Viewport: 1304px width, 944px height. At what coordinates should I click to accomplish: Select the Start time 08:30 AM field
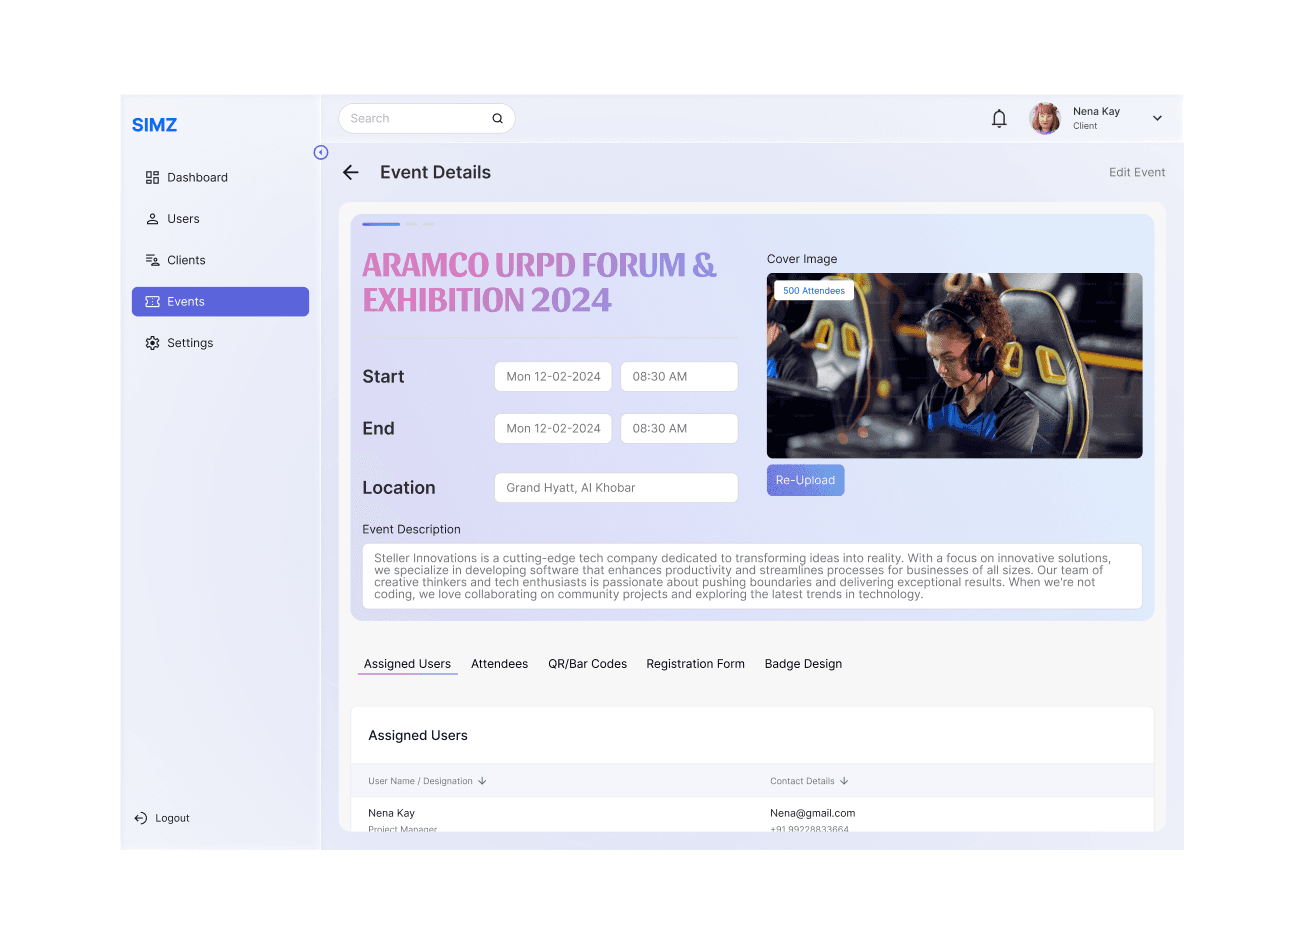(679, 377)
